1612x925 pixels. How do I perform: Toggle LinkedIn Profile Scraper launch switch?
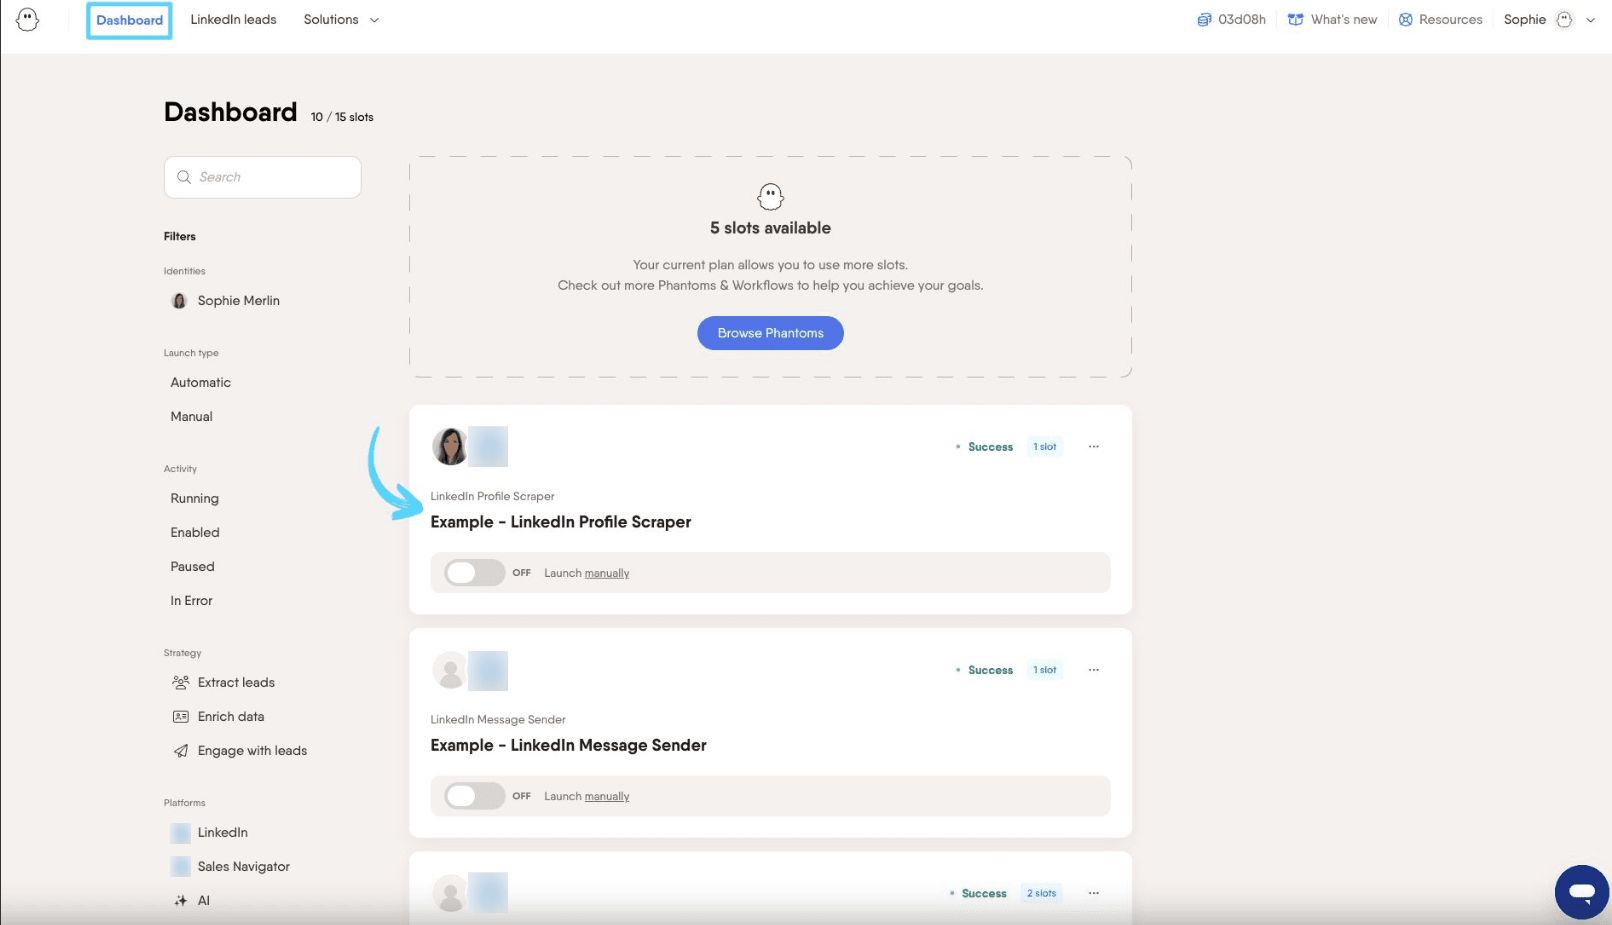[x=474, y=573]
